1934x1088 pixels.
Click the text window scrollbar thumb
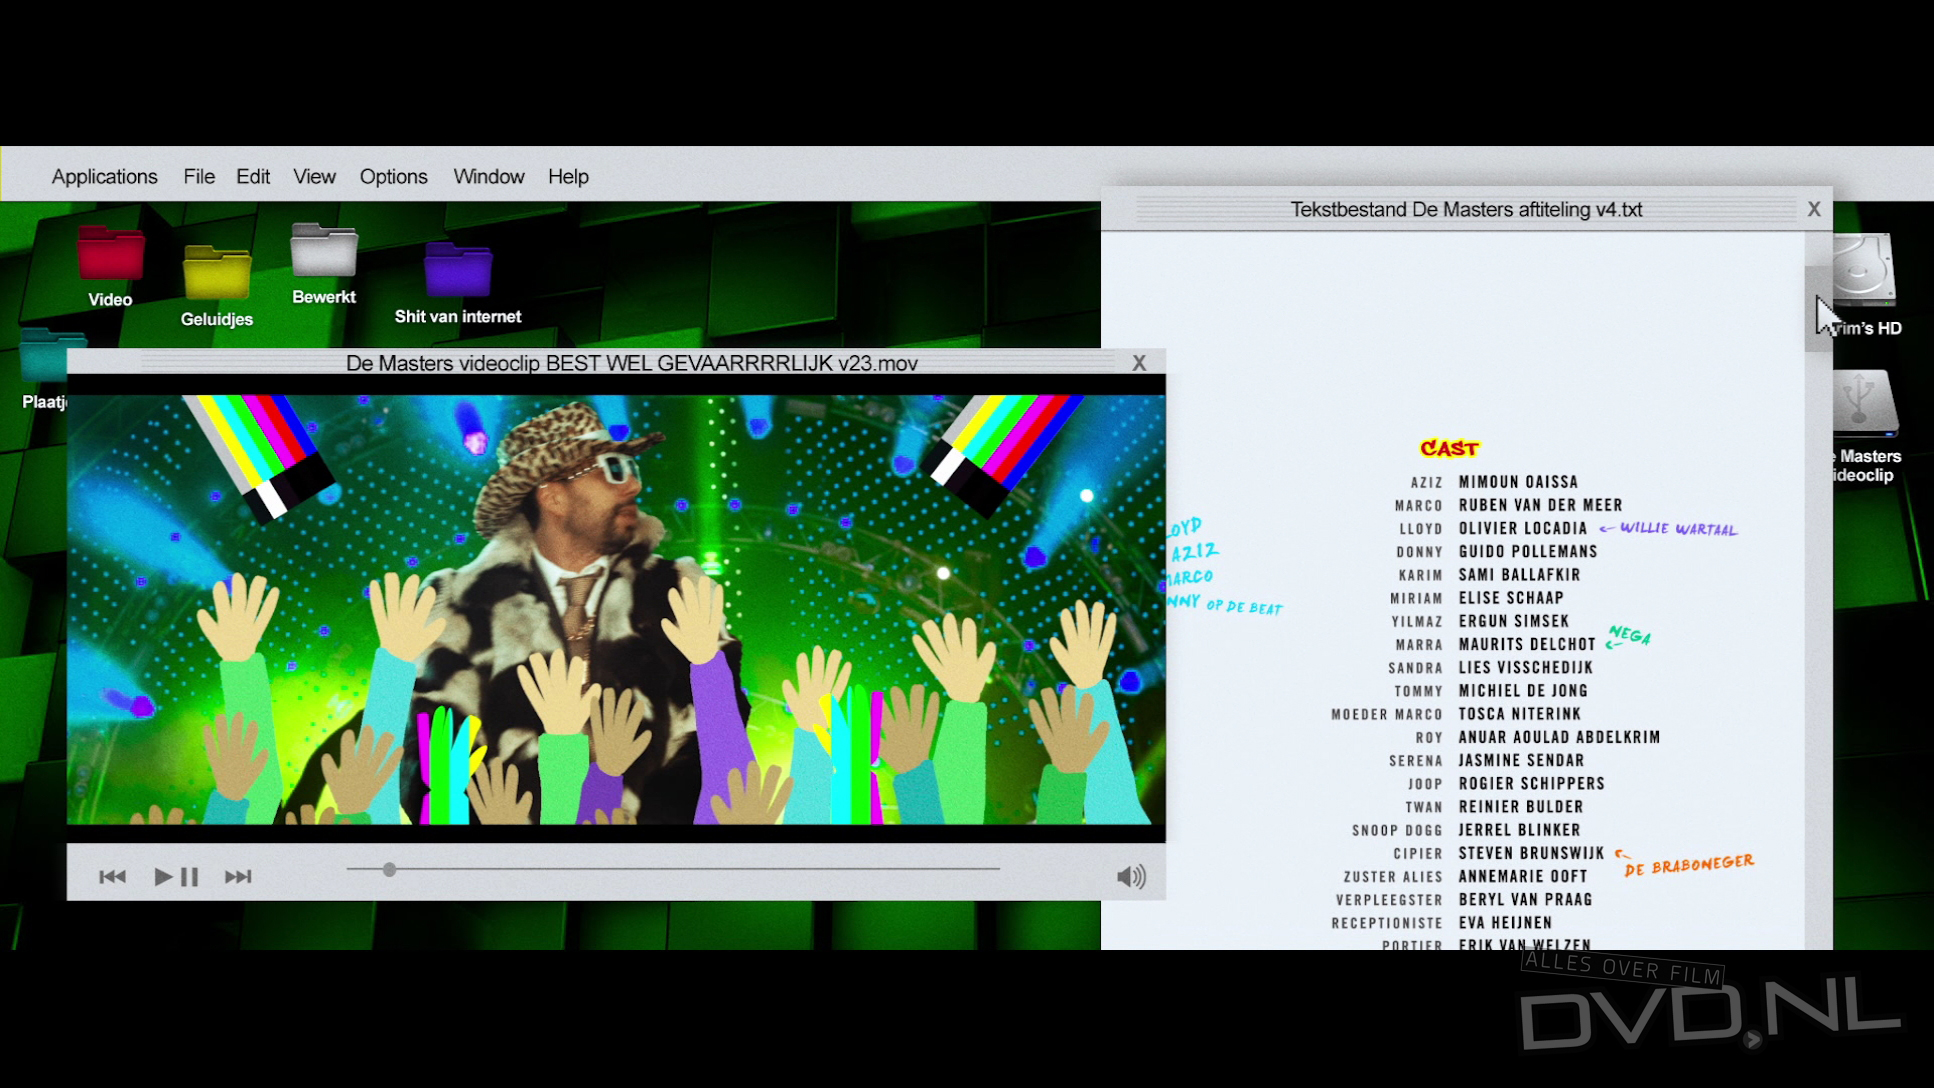click(x=1818, y=309)
